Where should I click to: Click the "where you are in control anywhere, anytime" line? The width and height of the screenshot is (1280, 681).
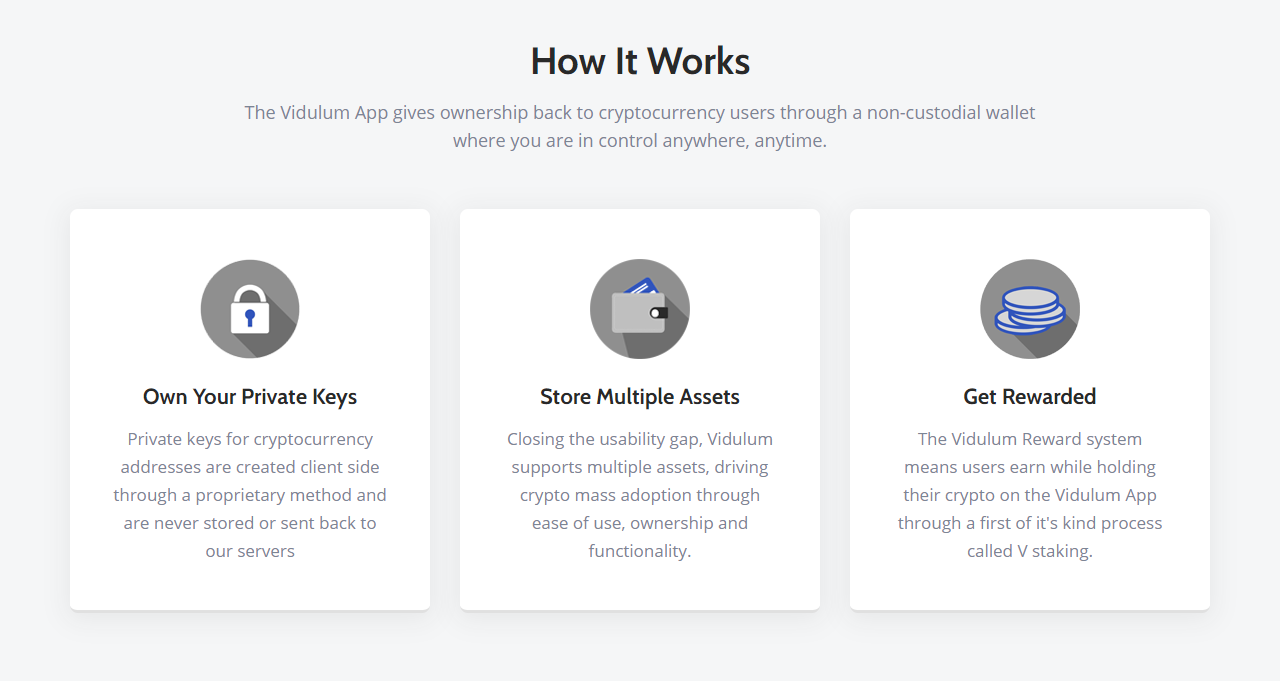tap(640, 140)
